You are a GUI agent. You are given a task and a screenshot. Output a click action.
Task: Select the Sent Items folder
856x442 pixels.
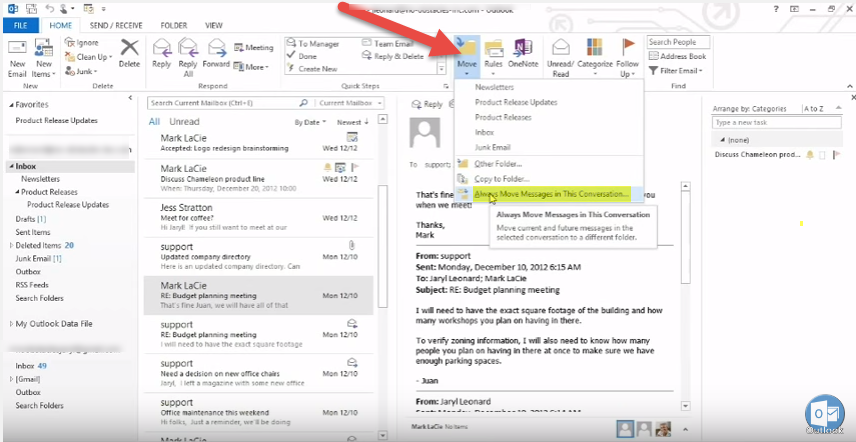click(x=33, y=232)
